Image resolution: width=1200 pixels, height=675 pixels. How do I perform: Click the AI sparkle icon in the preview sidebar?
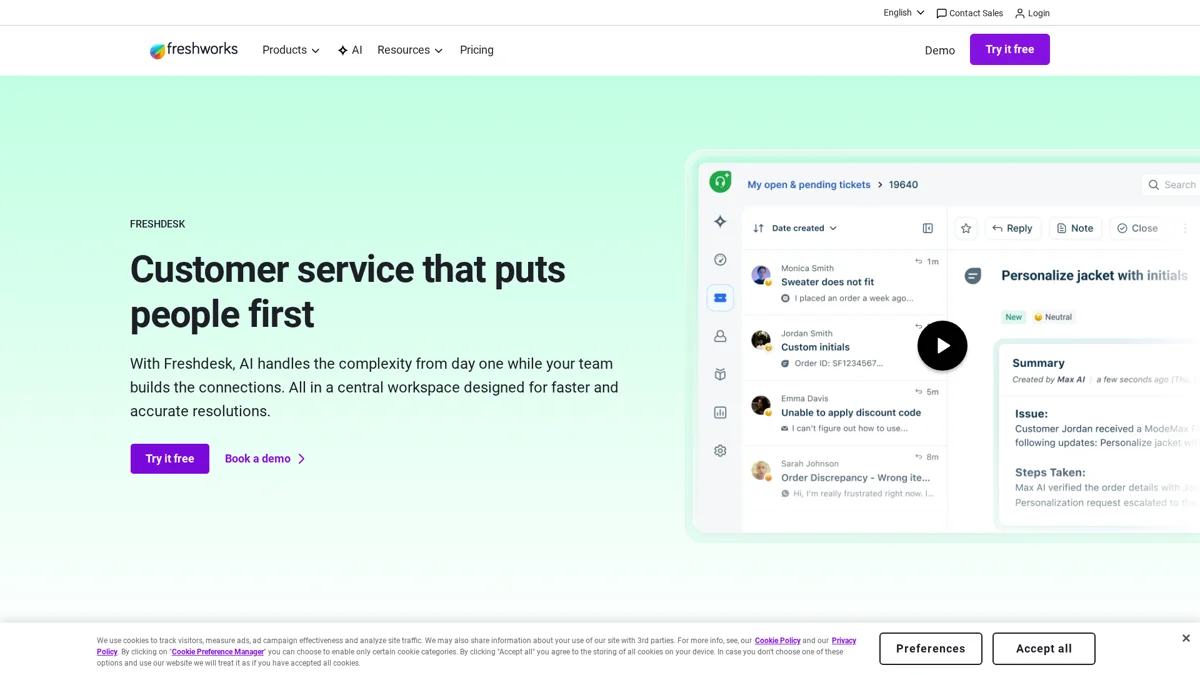(x=720, y=221)
